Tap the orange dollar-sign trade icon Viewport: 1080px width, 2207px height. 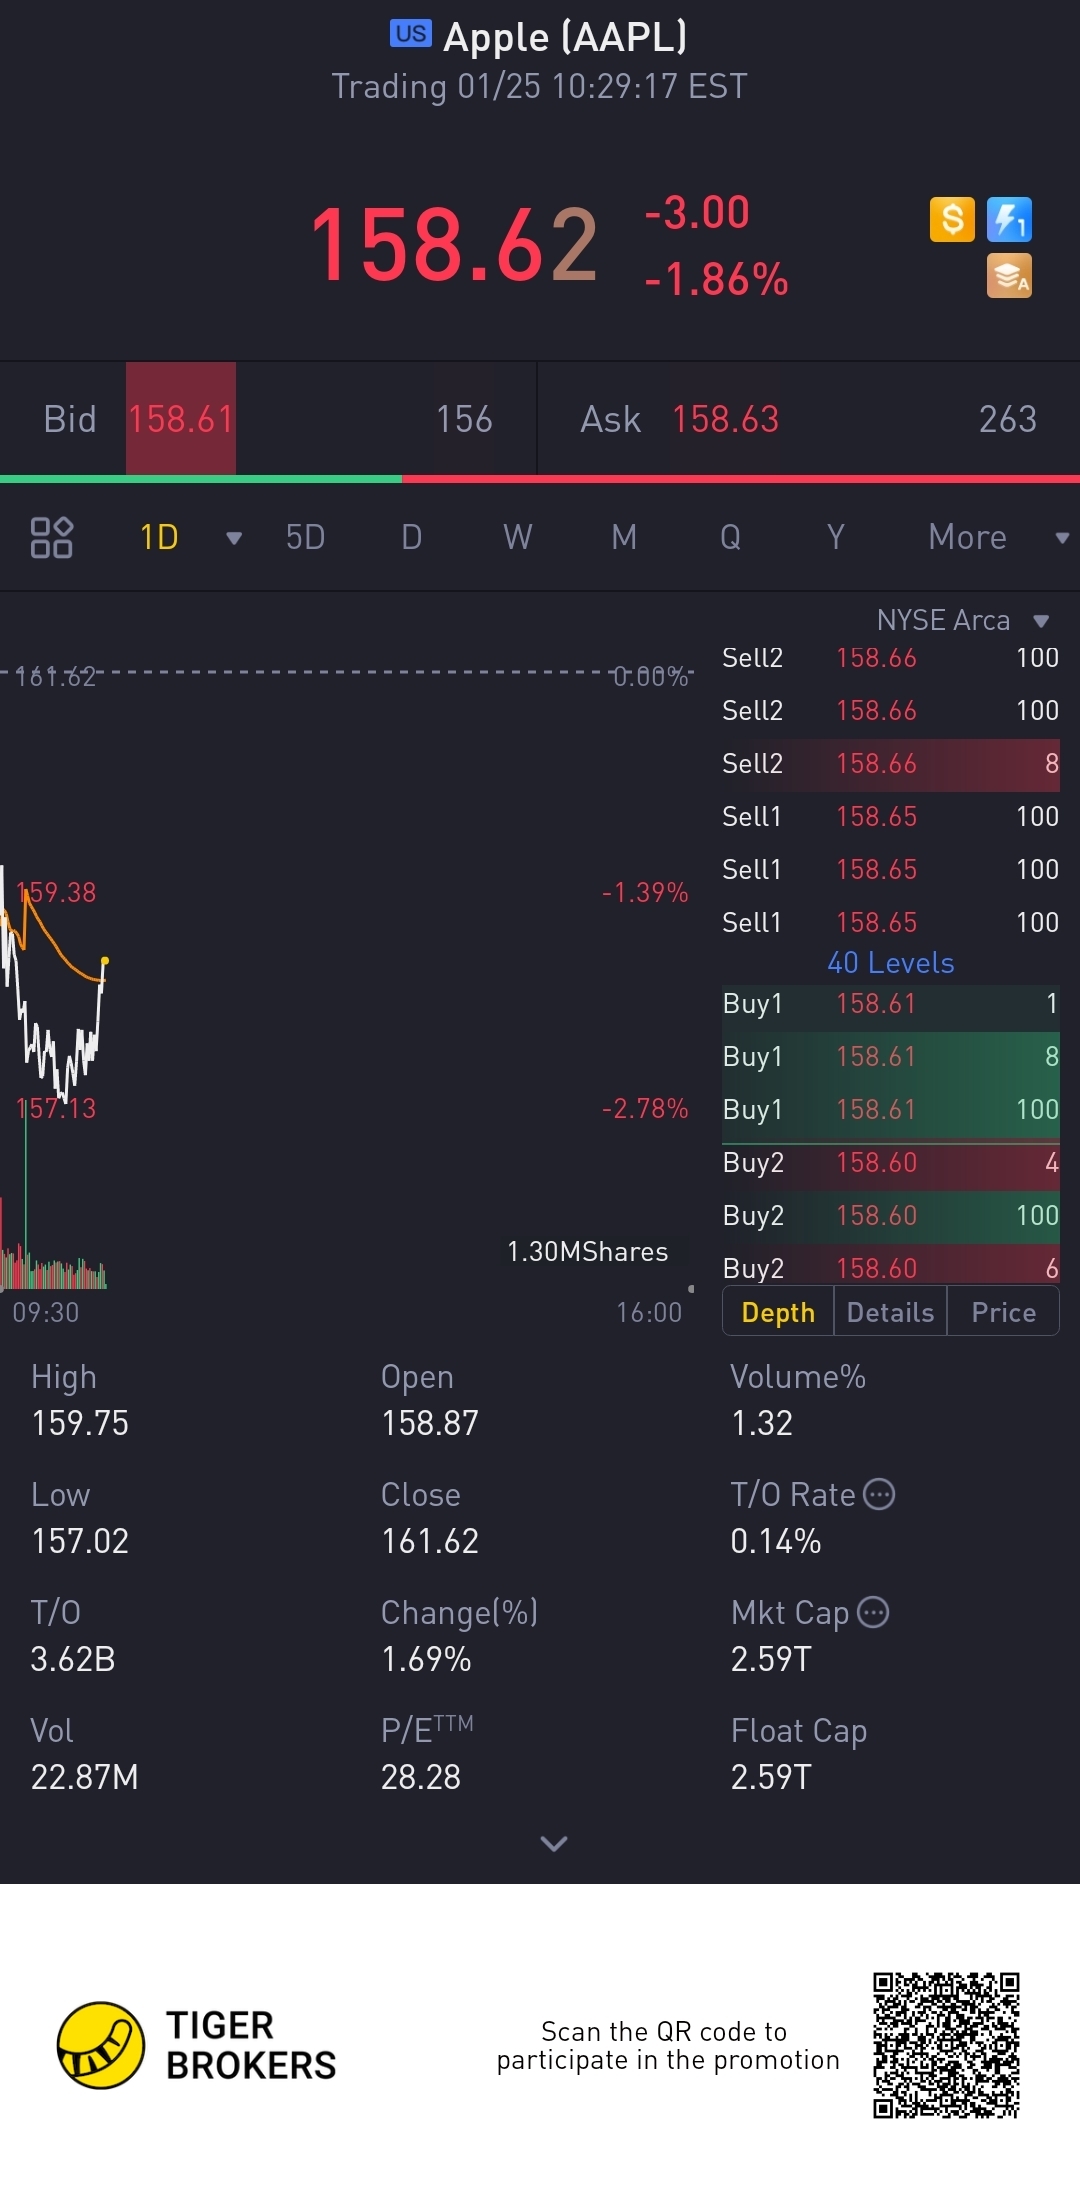pos(952,219)
